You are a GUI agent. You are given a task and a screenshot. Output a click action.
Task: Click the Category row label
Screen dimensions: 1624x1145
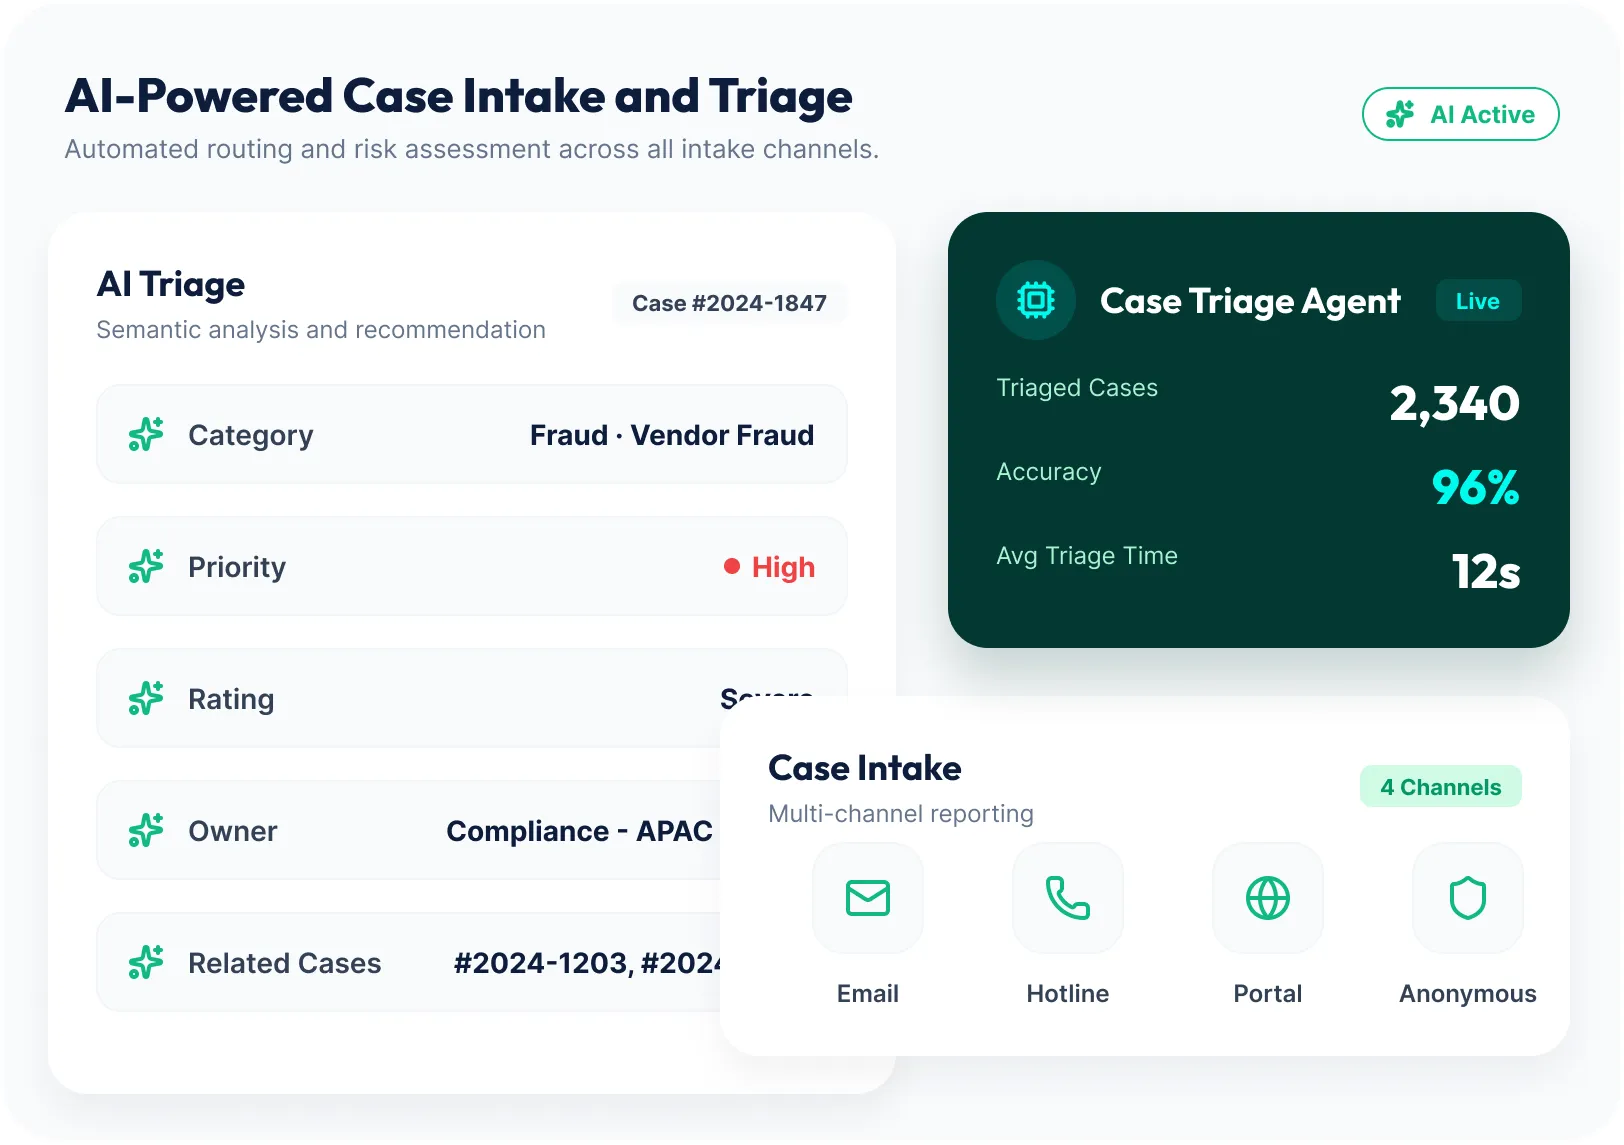[x=251, y=435]
